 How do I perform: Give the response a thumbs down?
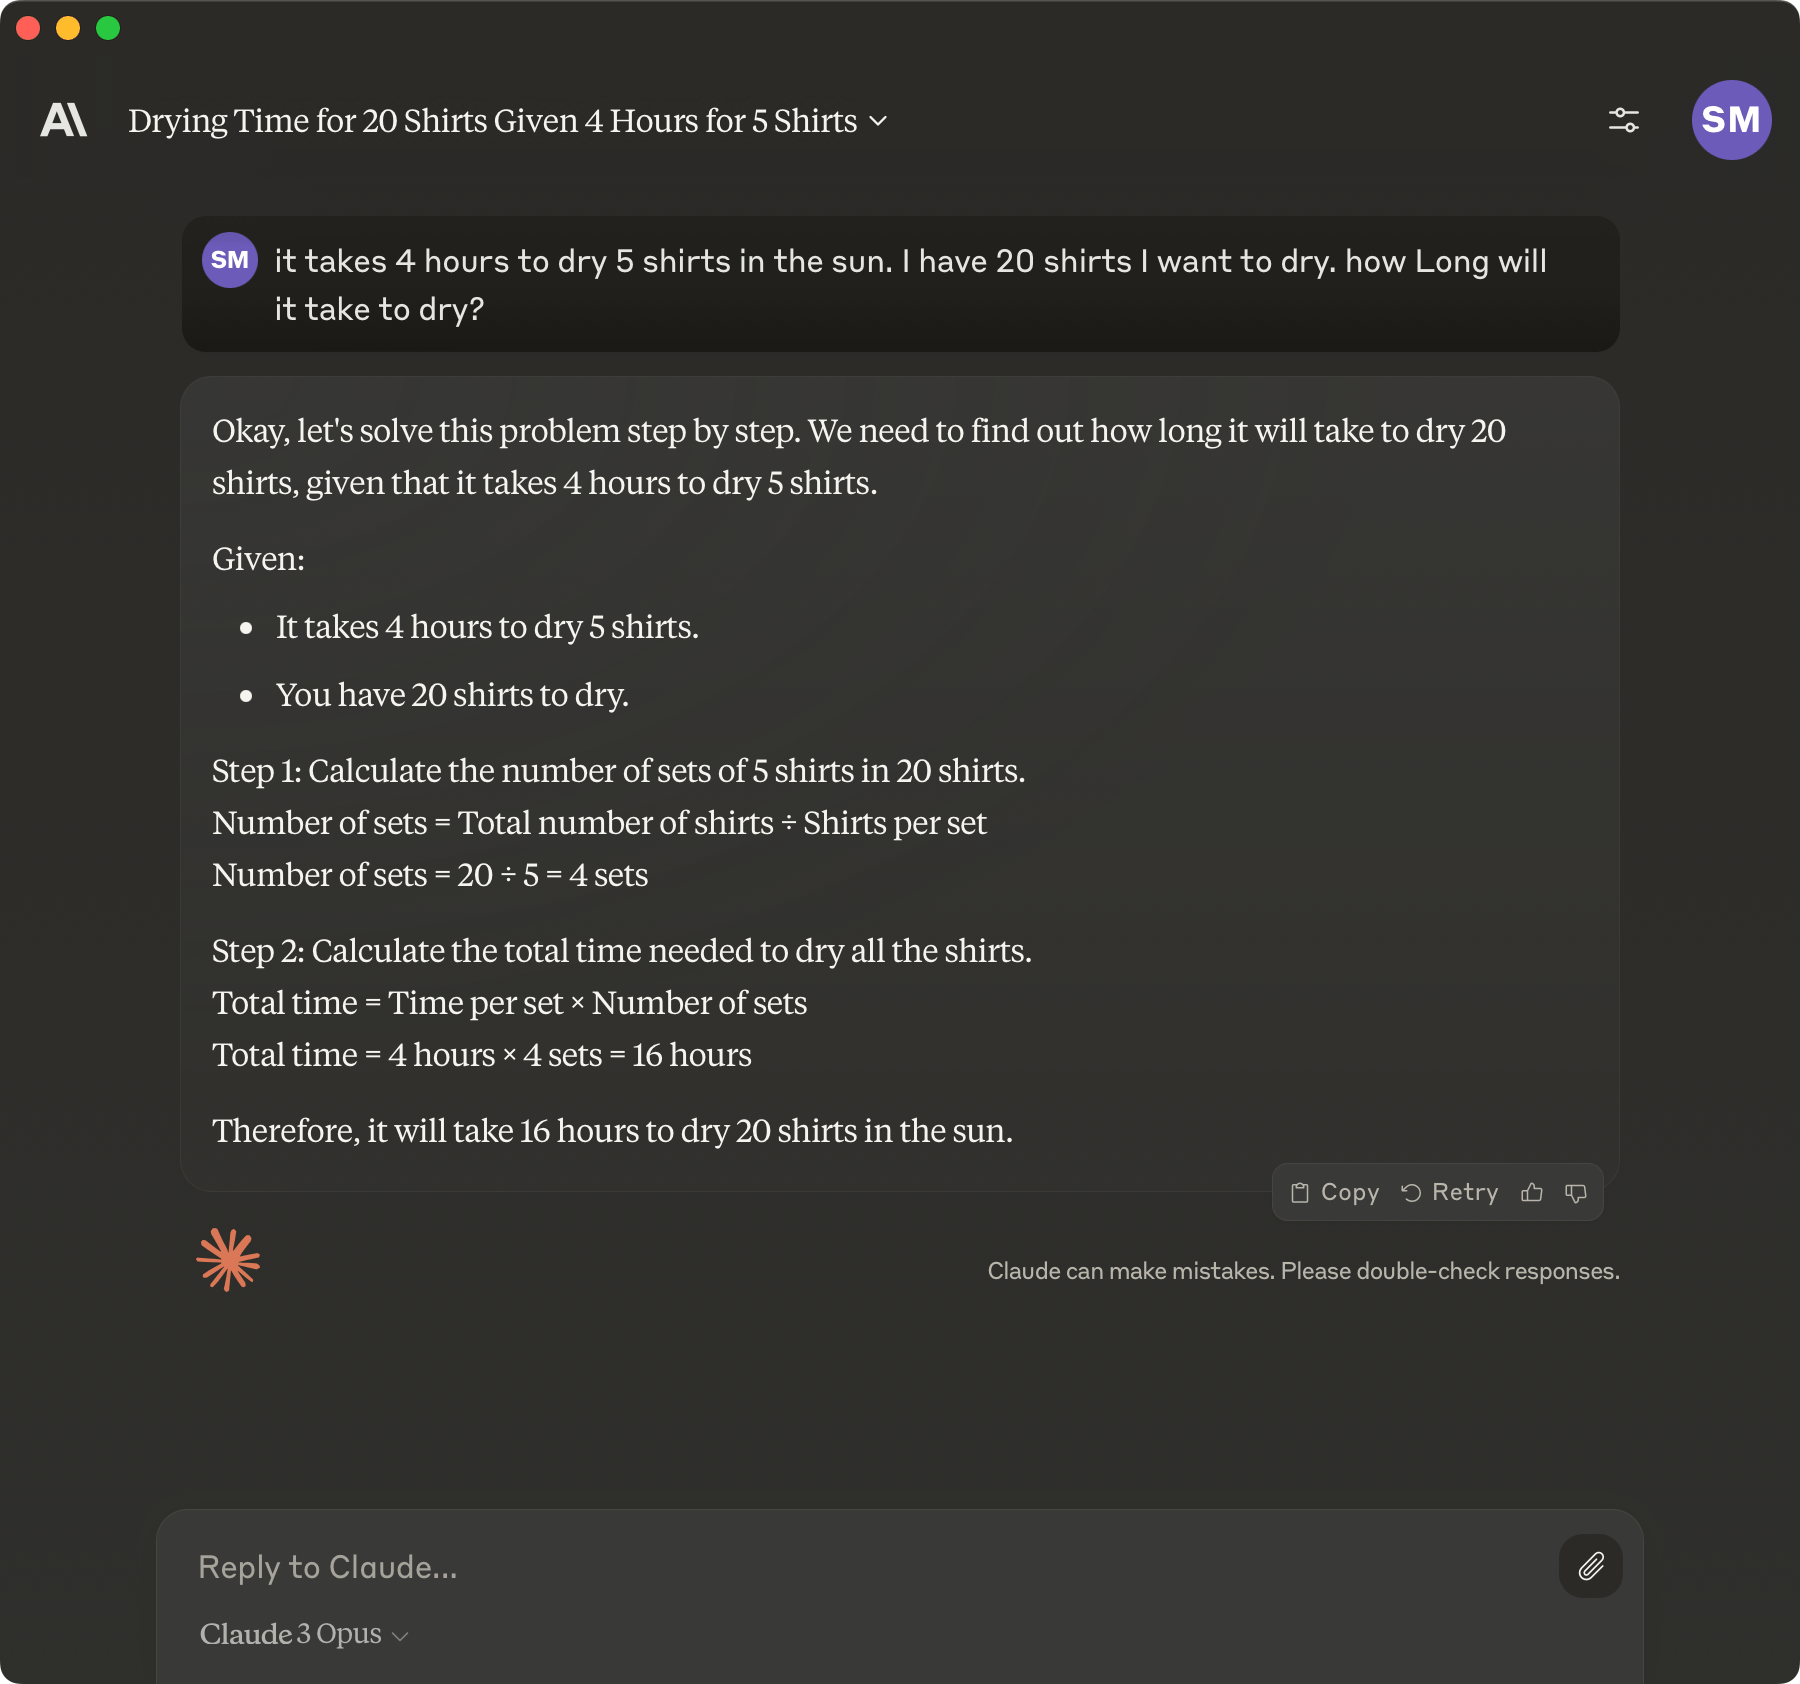pos(1576,1192)
